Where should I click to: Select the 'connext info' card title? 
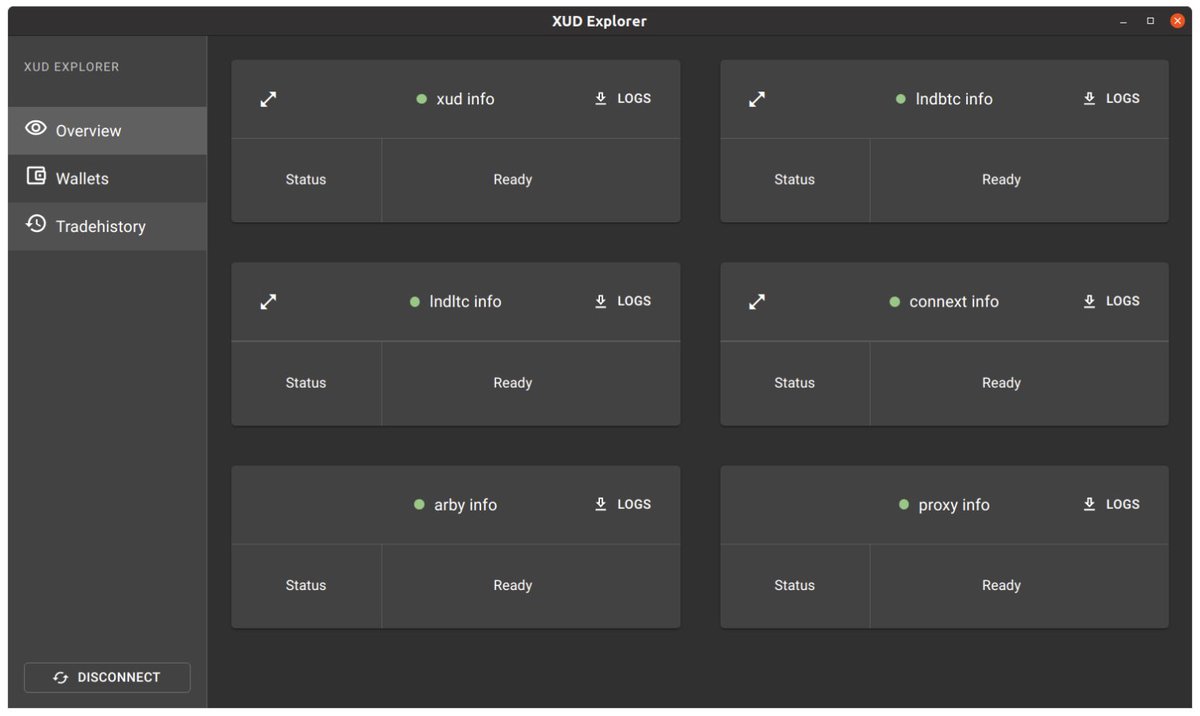[x=954, y=301]
